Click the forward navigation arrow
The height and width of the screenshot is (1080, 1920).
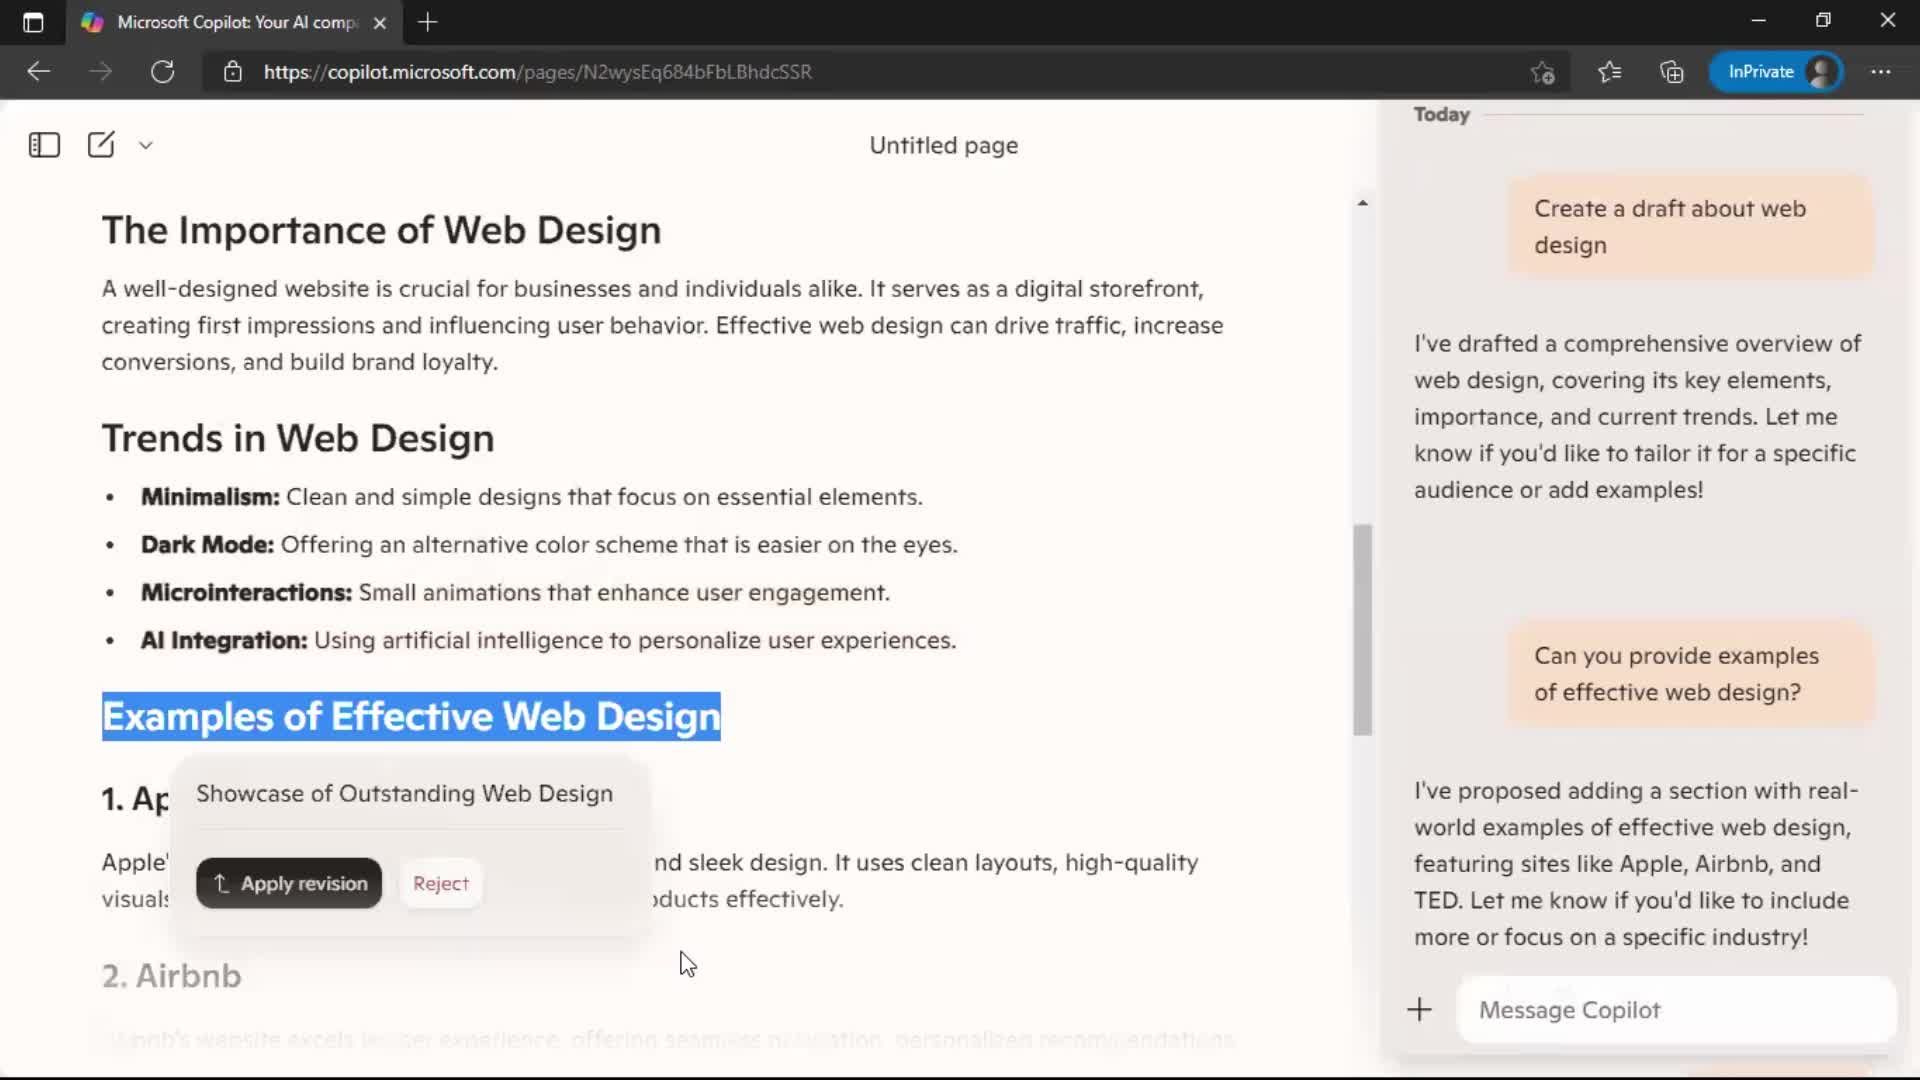(100, 72)
